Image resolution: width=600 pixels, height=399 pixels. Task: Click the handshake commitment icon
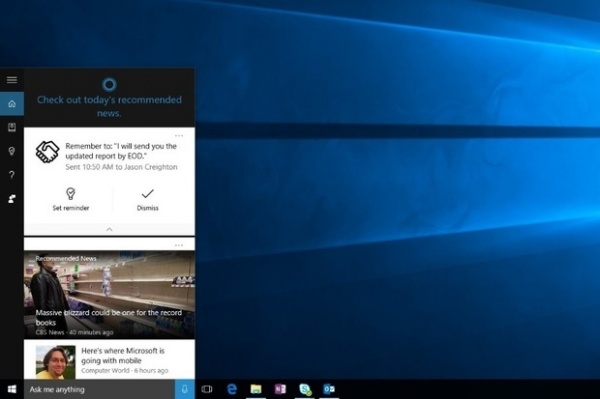click(47, 152)
